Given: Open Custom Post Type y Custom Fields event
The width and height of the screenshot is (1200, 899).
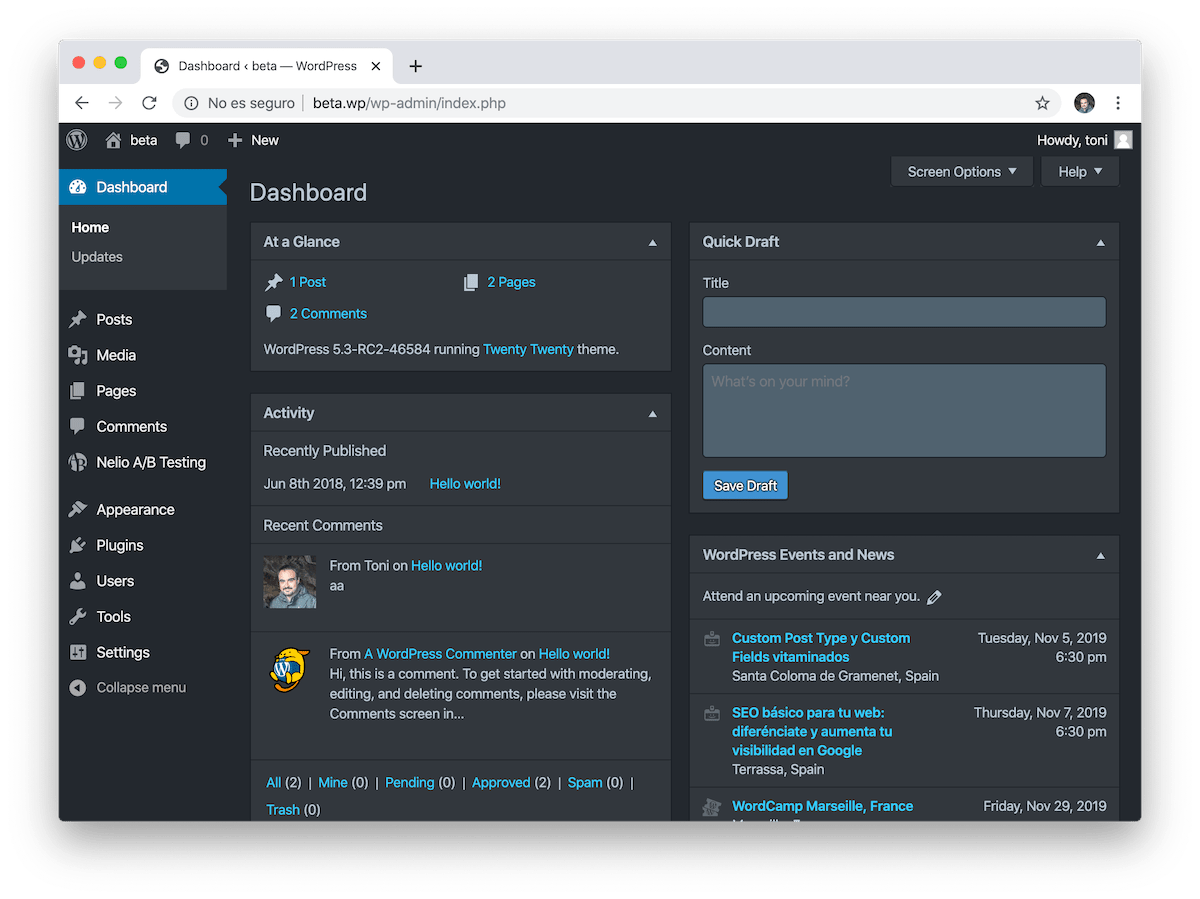Looking at the screenshot, I should 821,647.
